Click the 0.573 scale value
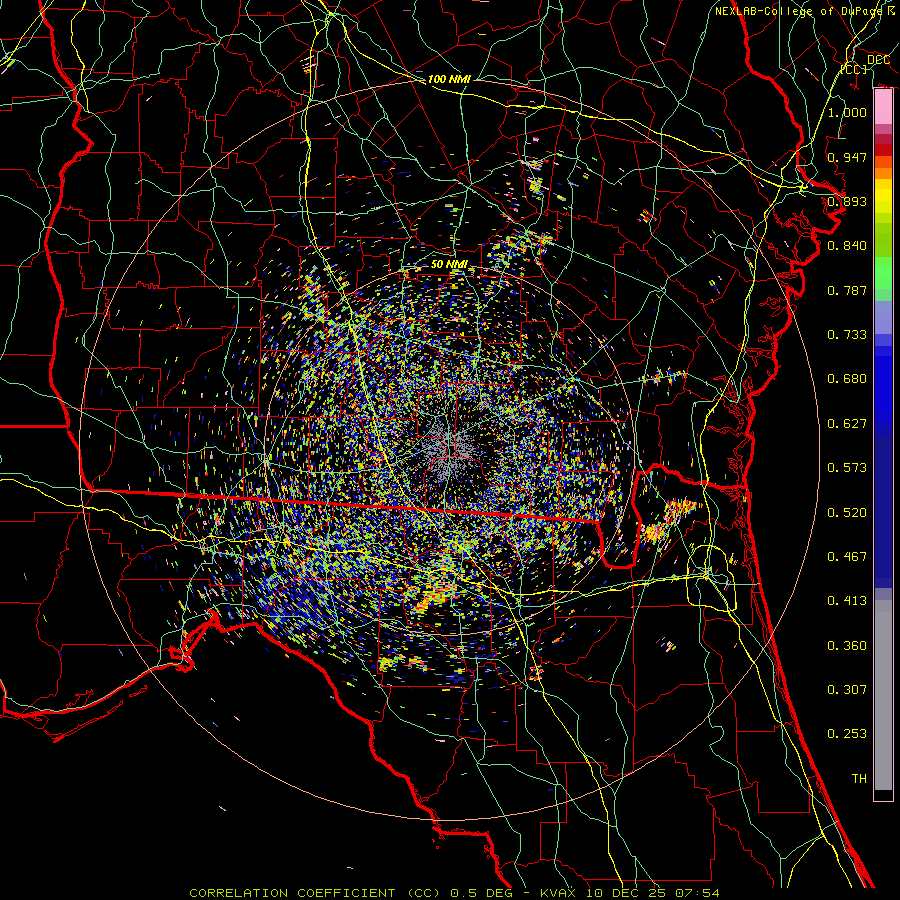This screenshot has height=900, width=900. pos(847,468)
